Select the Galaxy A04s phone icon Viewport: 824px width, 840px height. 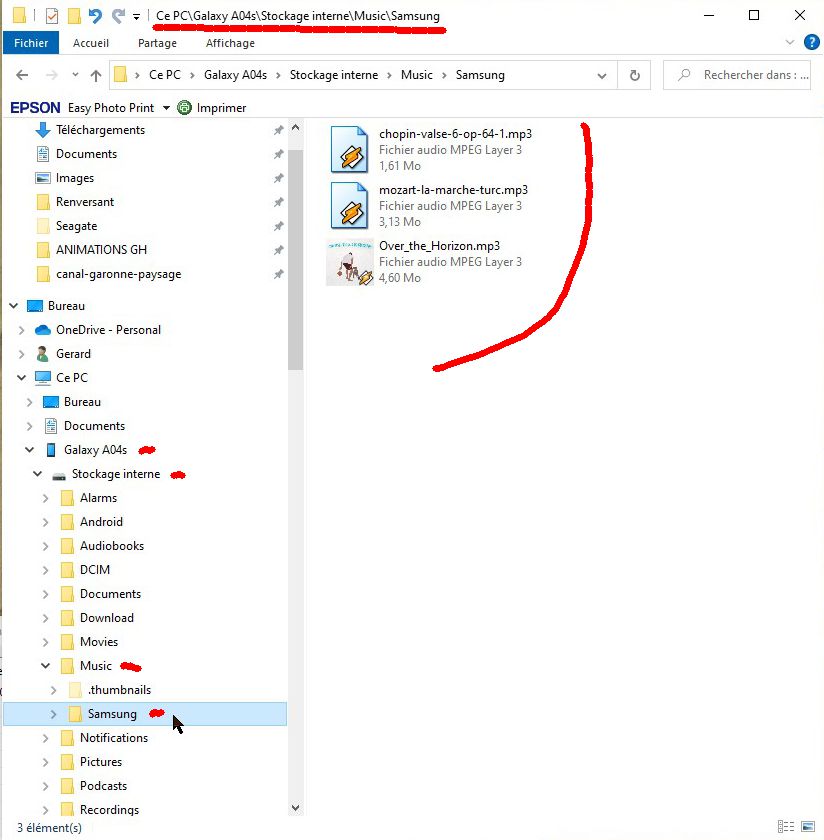[x=51, y=450]
